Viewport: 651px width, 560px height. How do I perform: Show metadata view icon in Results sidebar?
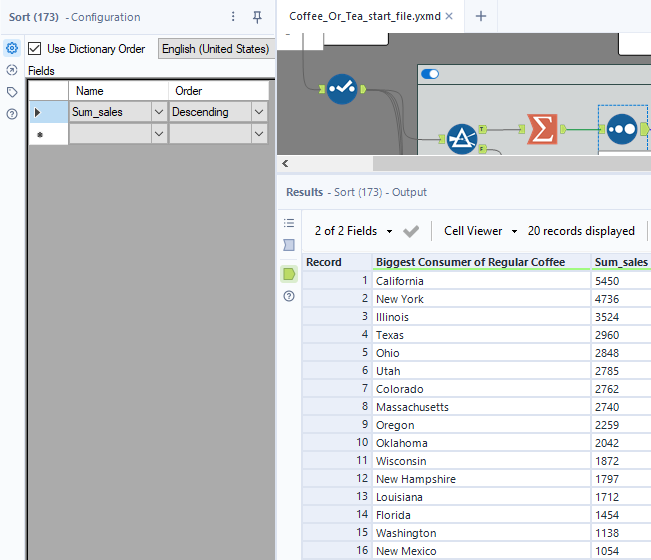pyautogui.click(x=289, y=245)
